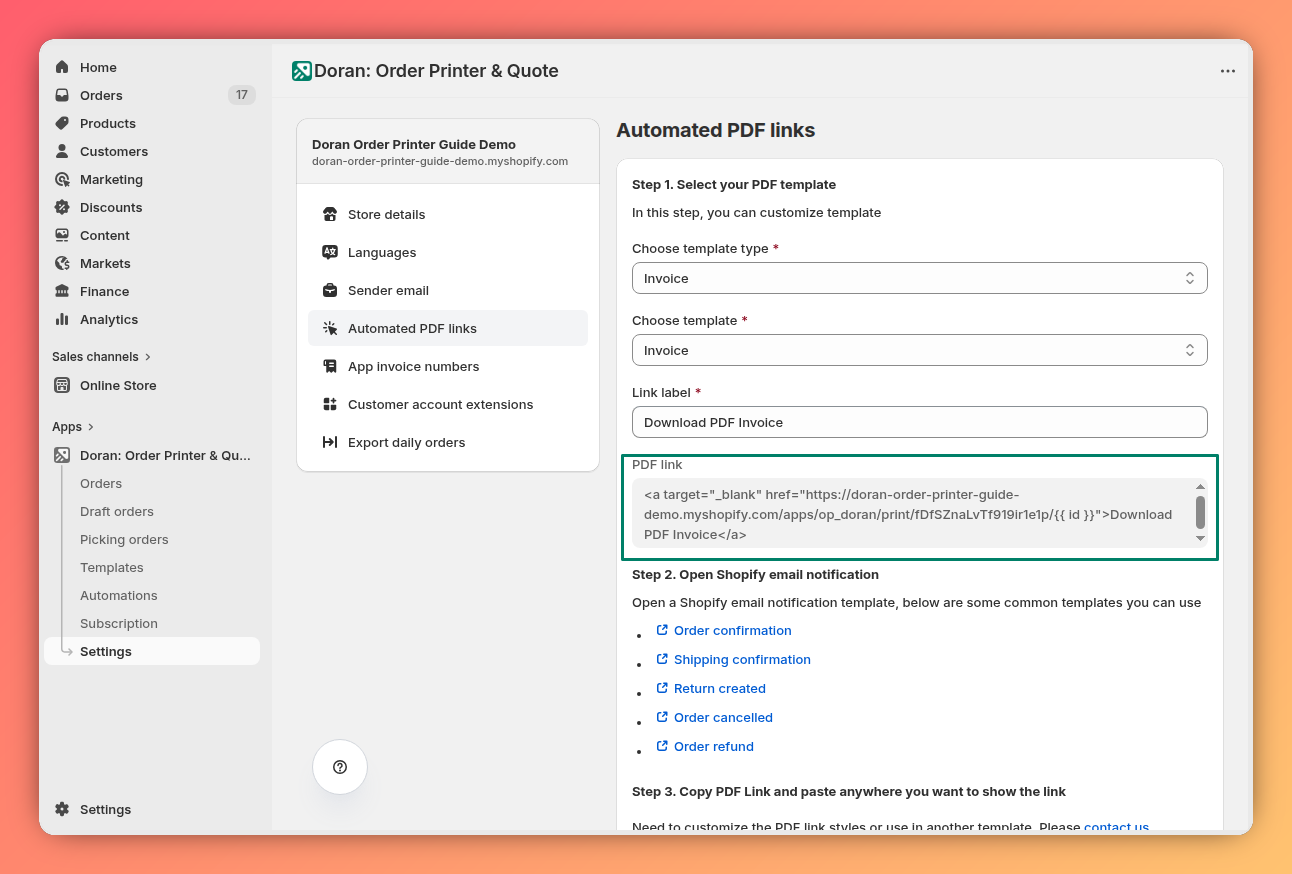Open the Order confirmation template link
The width and height of the screenshot is (1292, 874).
732,630
